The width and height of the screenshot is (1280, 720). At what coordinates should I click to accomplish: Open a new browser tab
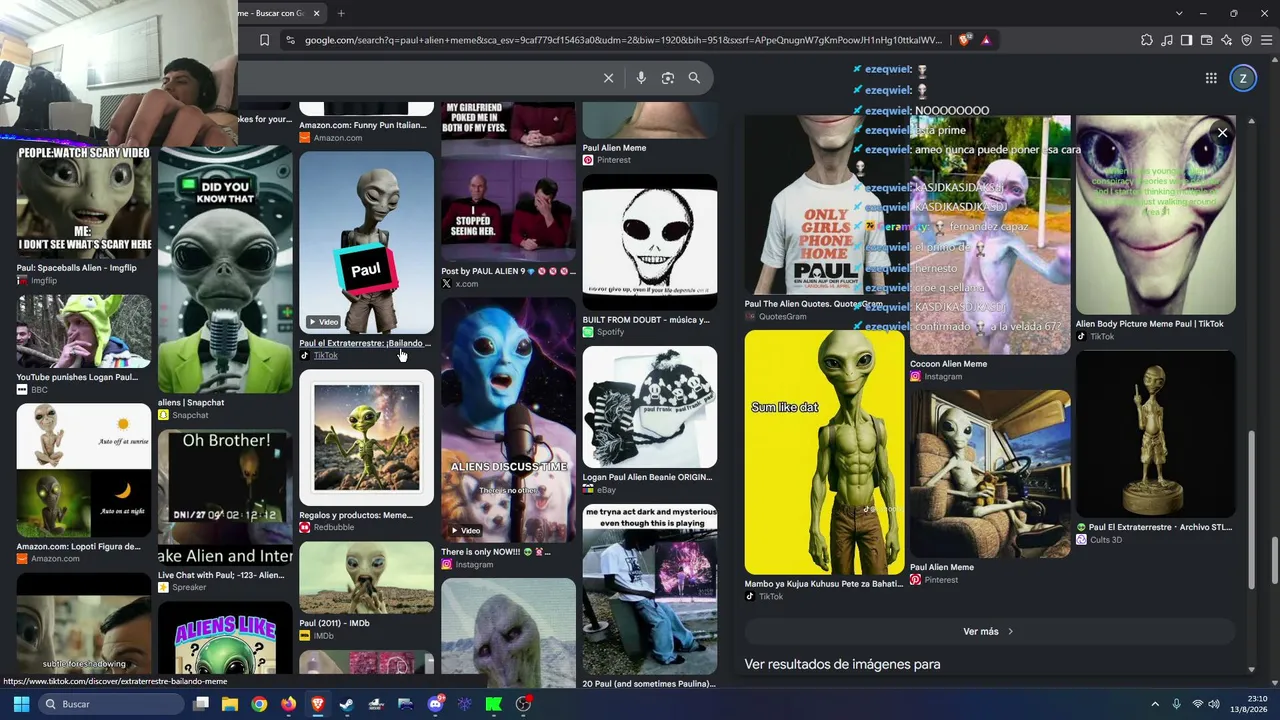tap(341, 13)
